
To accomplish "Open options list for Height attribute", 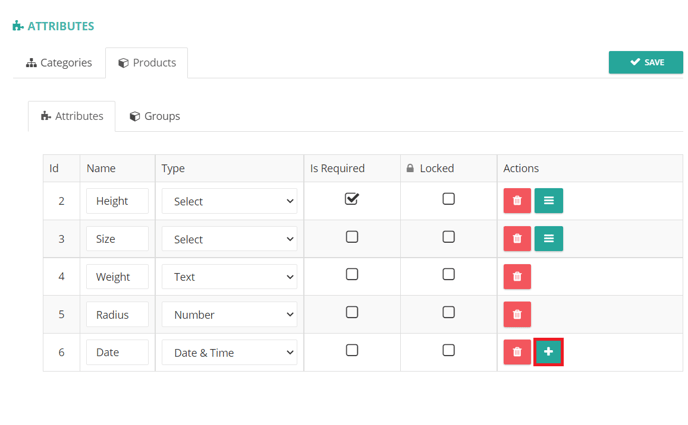I will click(x=548, y=200).
